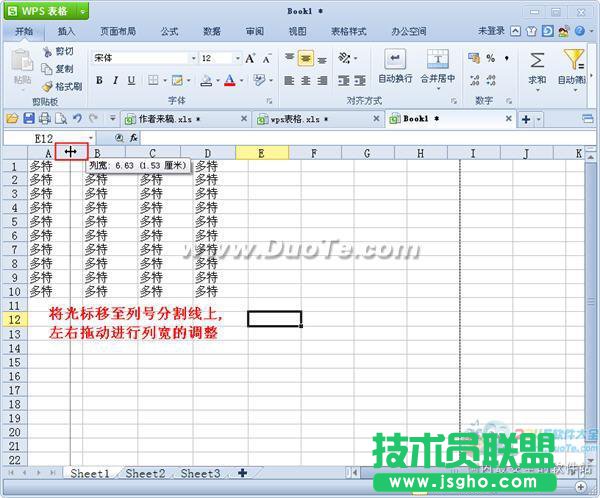Image resolution: width=600 pixels, height=498 pixels.
Task: Click the Undo arrow
Action: click(77, 119)
